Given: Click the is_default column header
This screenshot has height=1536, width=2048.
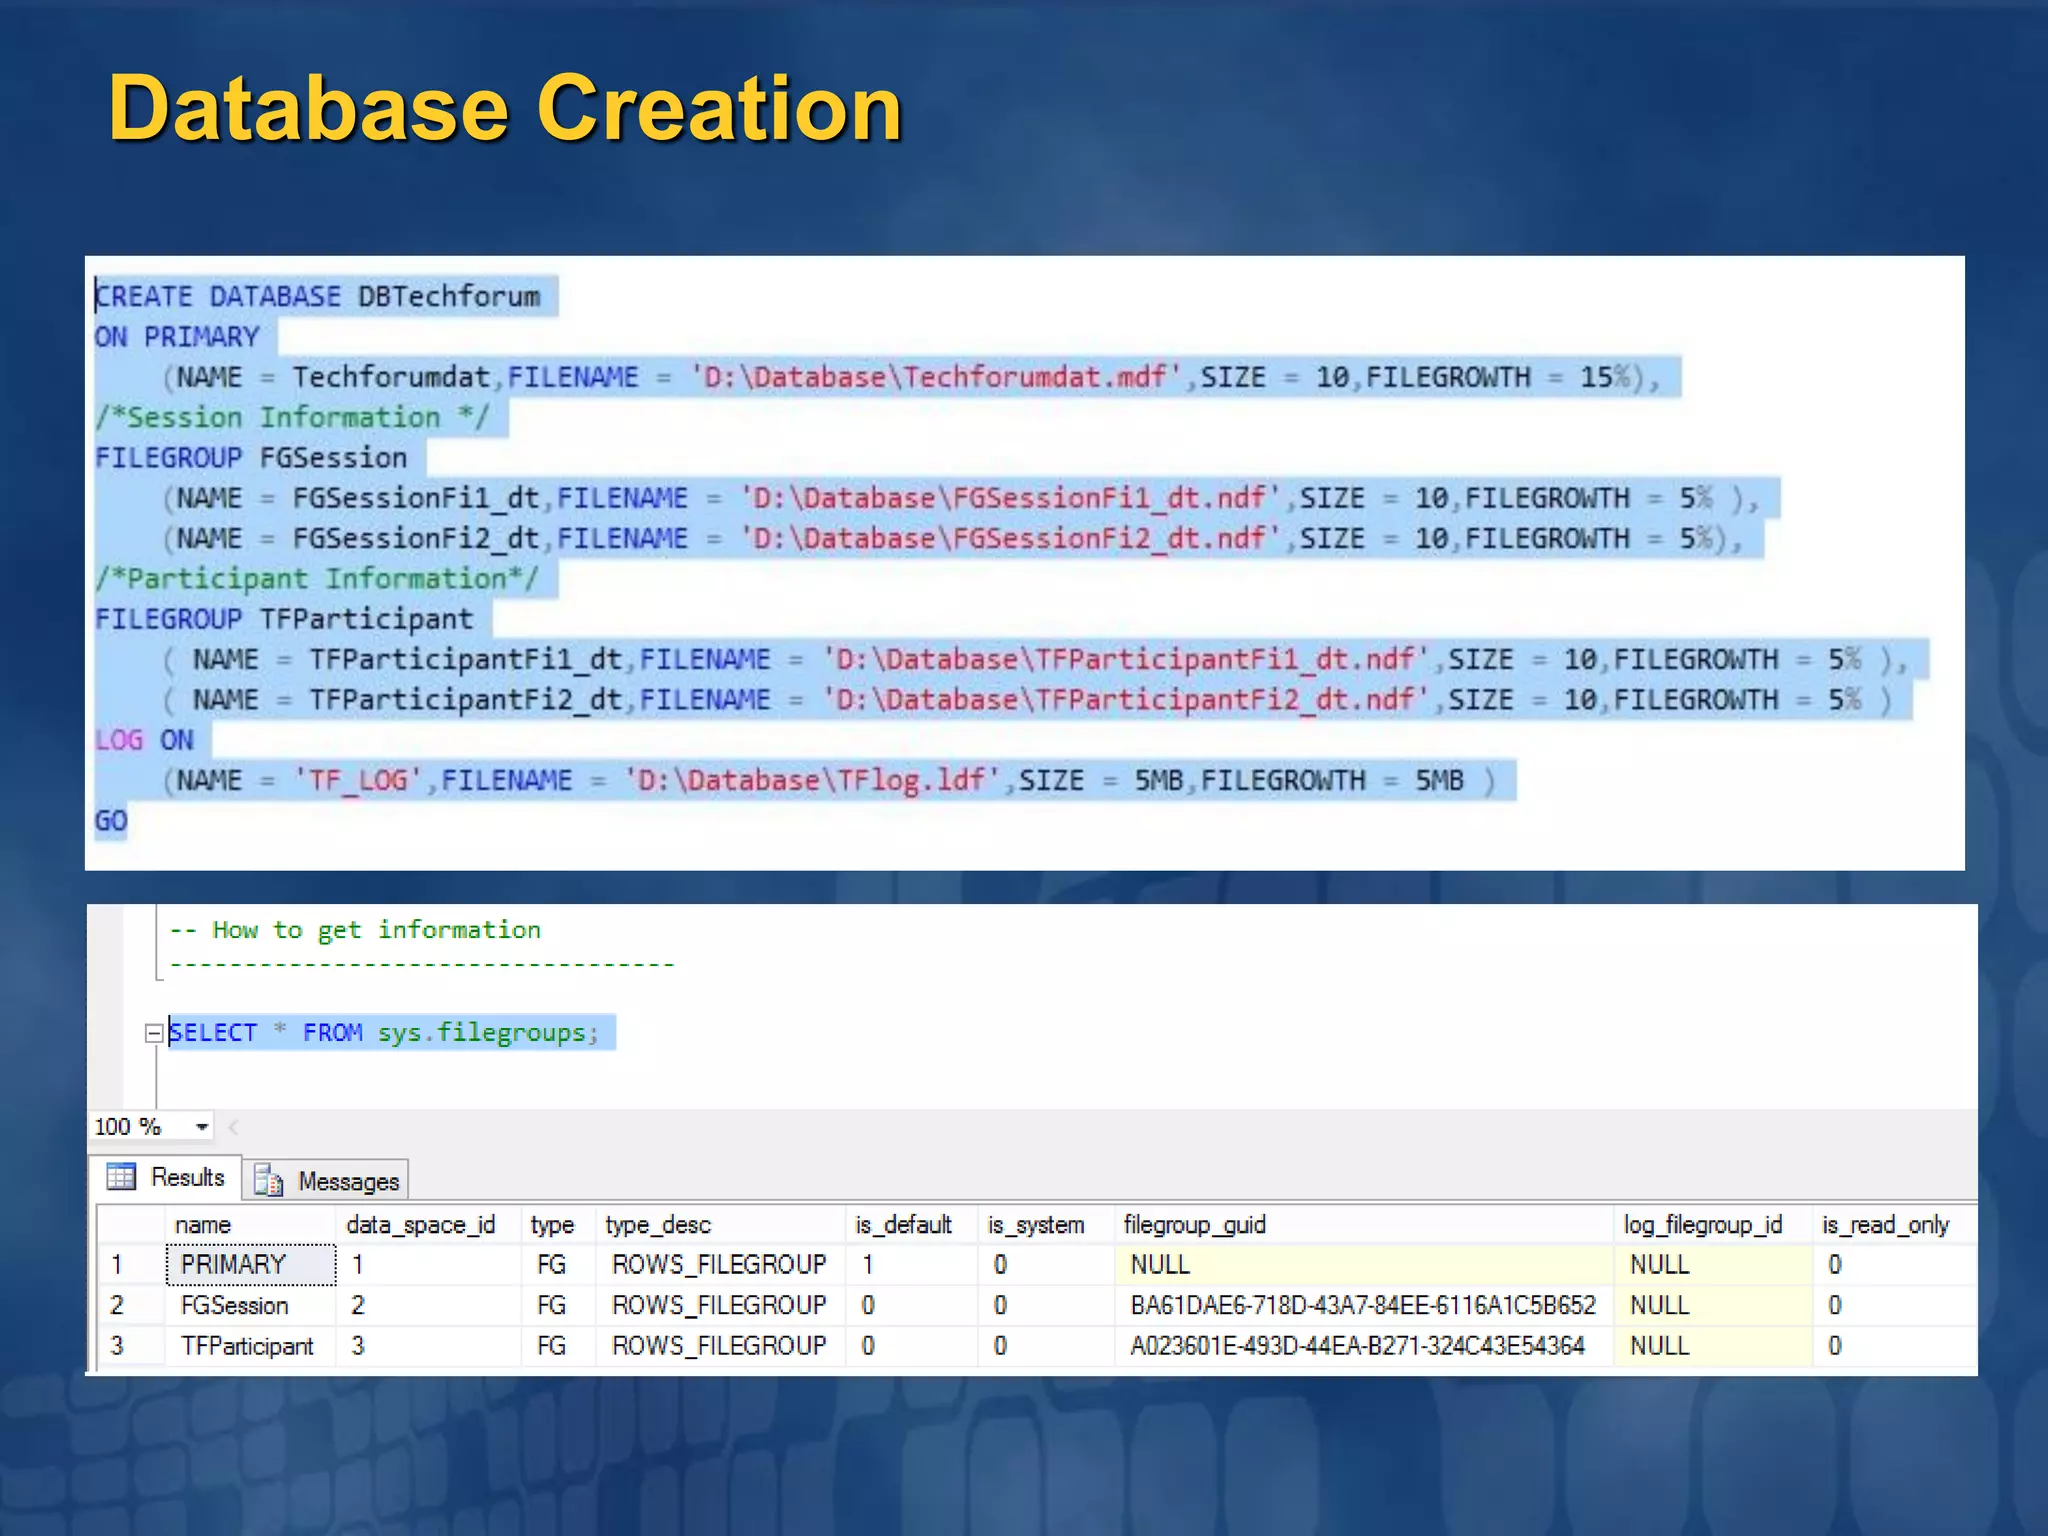Looking at the screenshot, I should [911, 1225].
